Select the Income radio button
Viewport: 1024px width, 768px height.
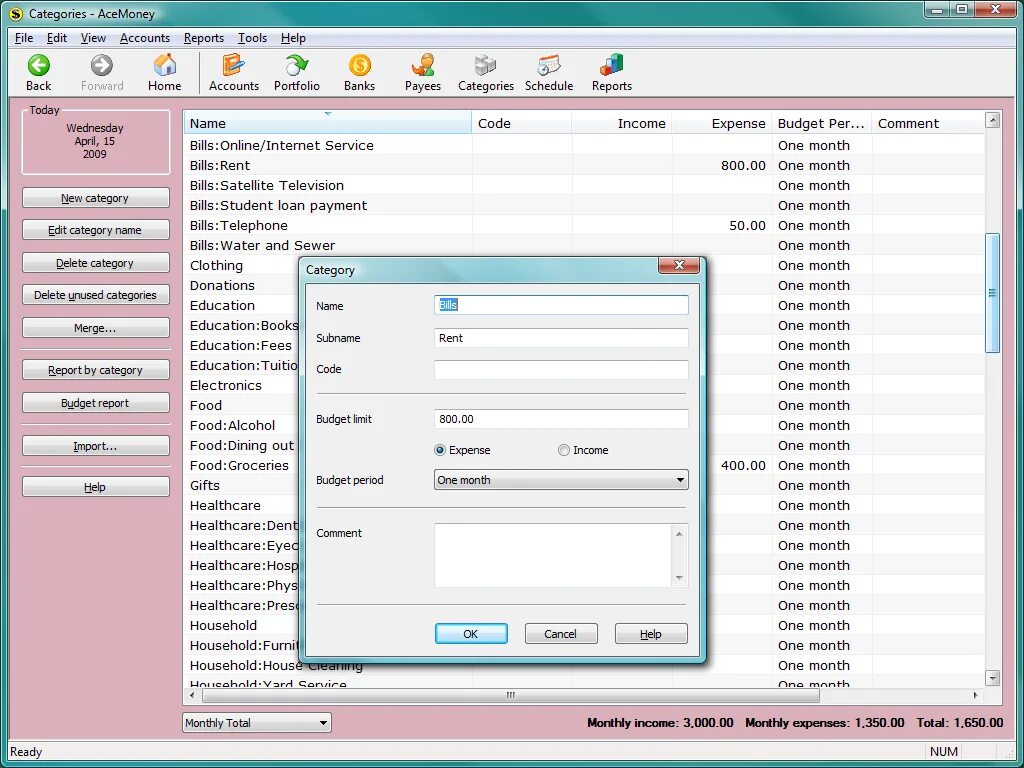click(564, 450)
